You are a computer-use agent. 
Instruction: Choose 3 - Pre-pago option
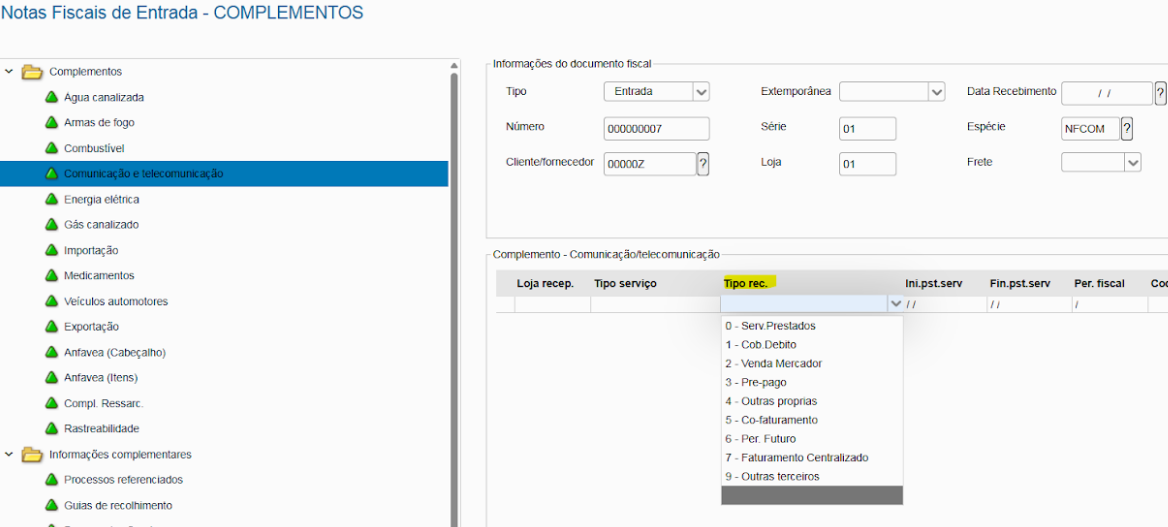point(812,382)
